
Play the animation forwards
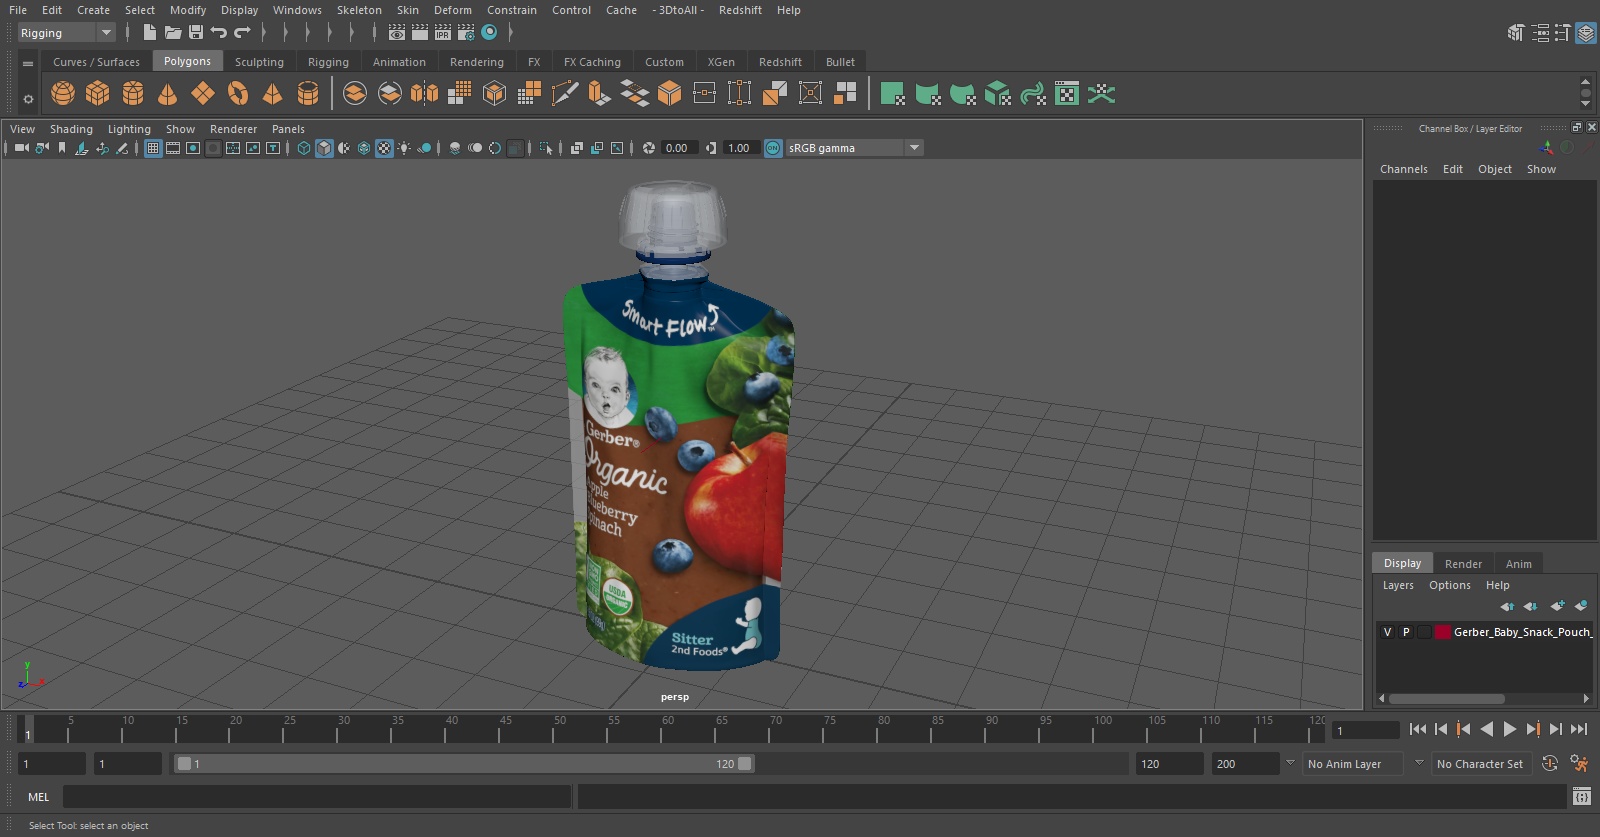(1510, 730)
